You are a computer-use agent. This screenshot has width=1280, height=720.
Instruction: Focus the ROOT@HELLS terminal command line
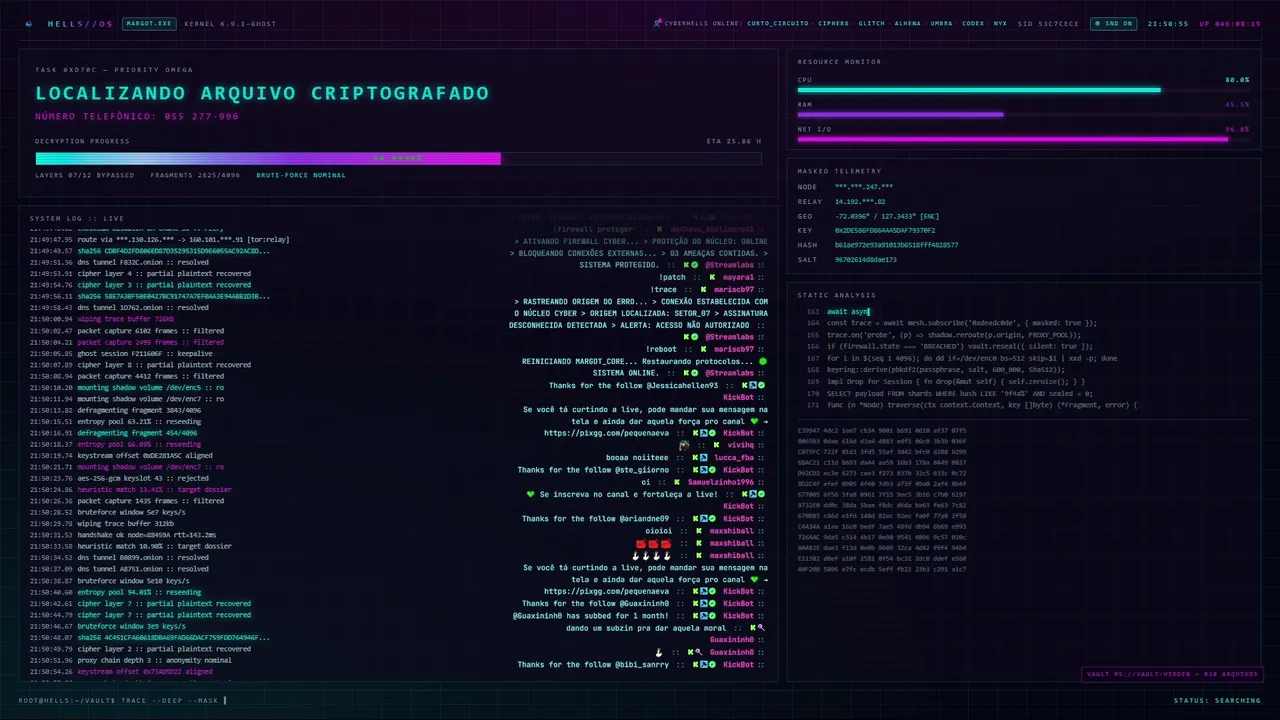click(123, 700)
